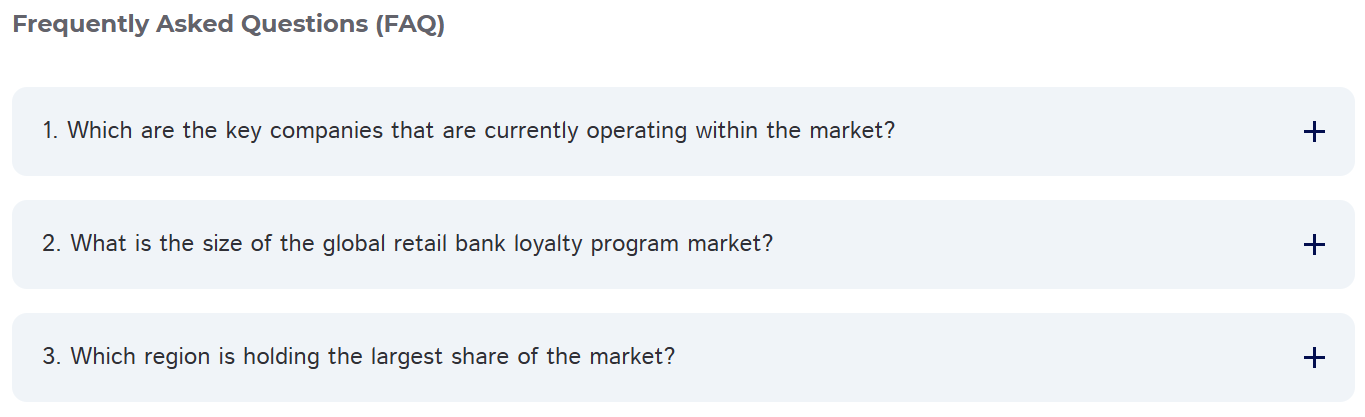
Task: Select the number "3." of third question
Action: (53, 356)
